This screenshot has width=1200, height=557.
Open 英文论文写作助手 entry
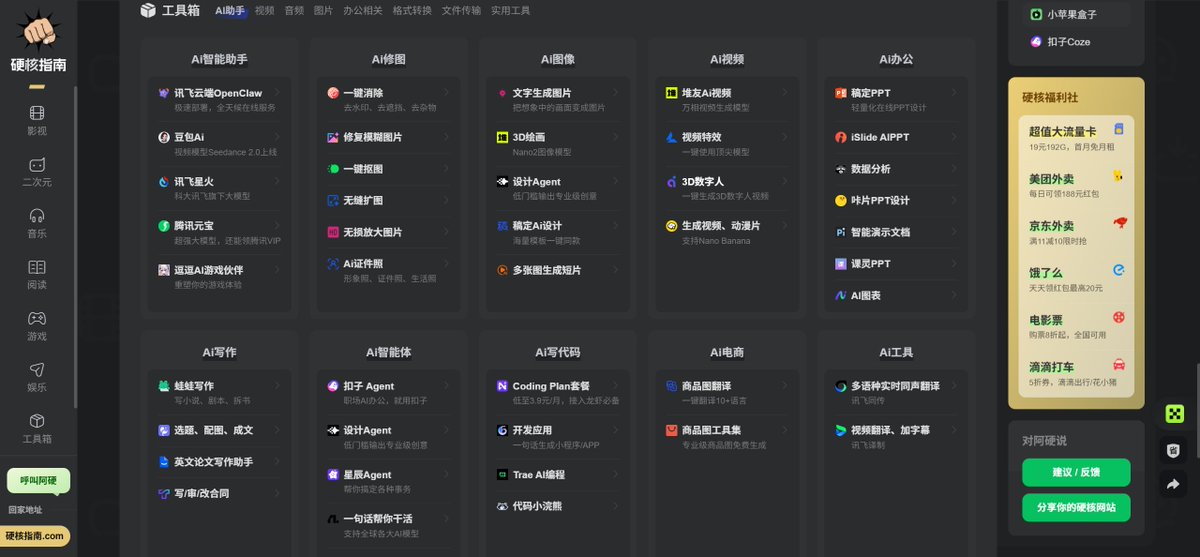[220, 462]
